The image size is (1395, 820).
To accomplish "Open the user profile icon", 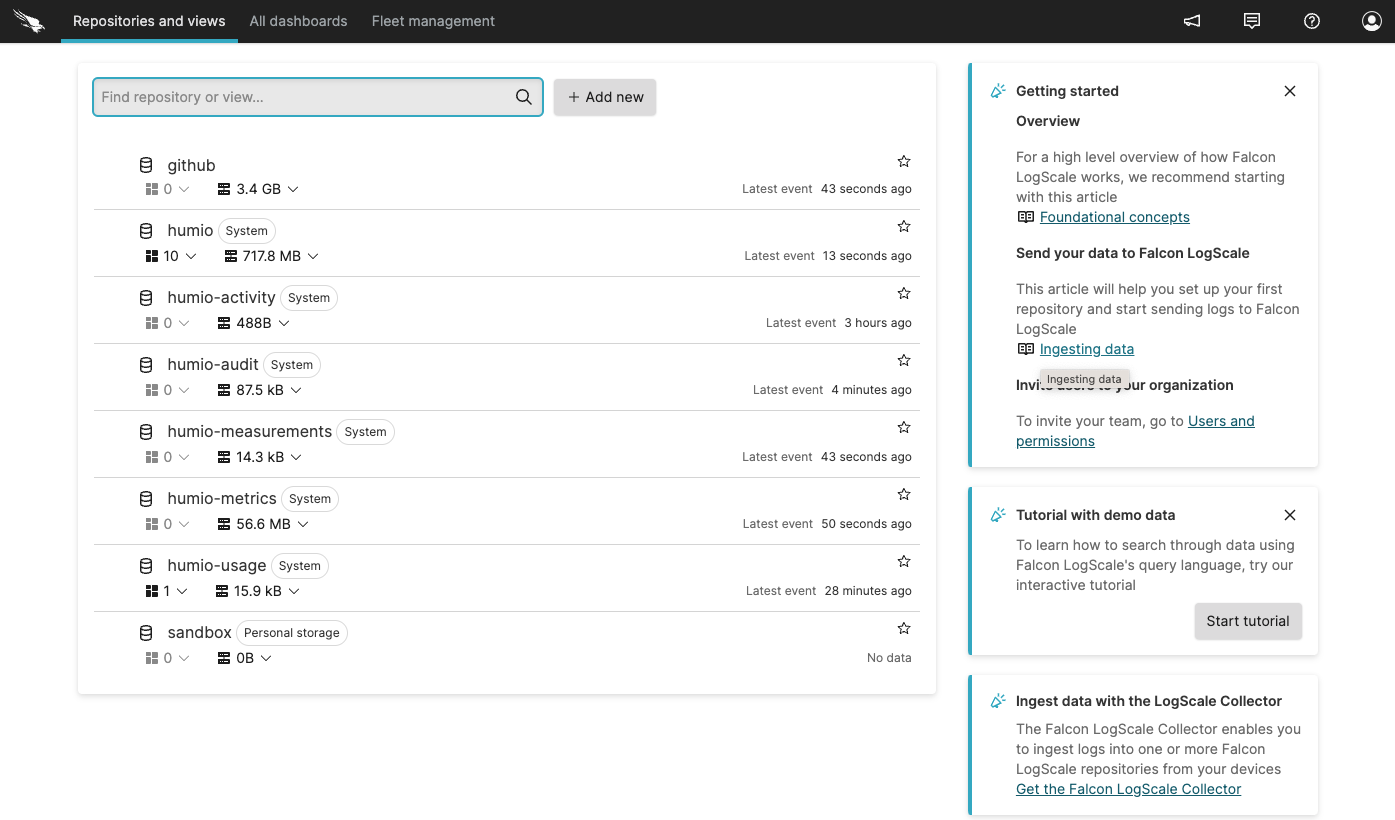I will coord(1371,20).
